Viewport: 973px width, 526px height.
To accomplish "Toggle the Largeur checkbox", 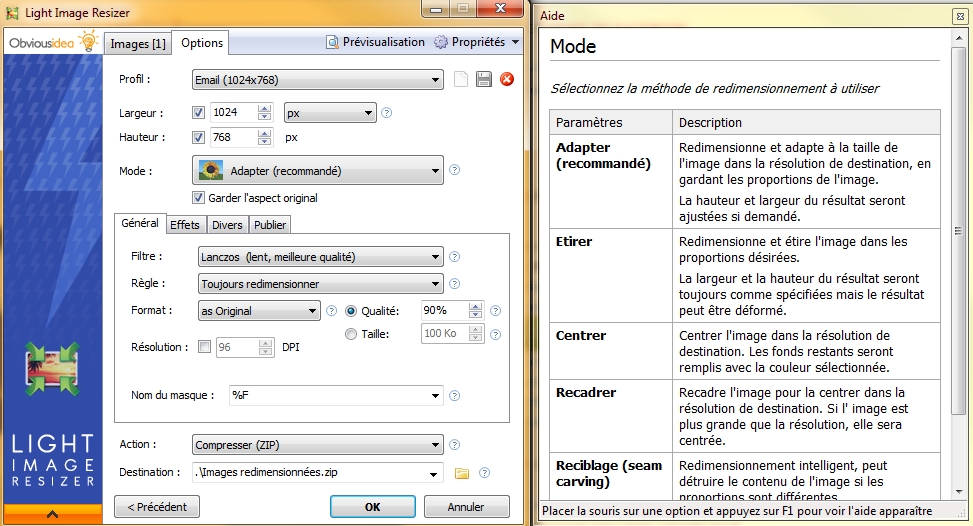I will 198,112.
